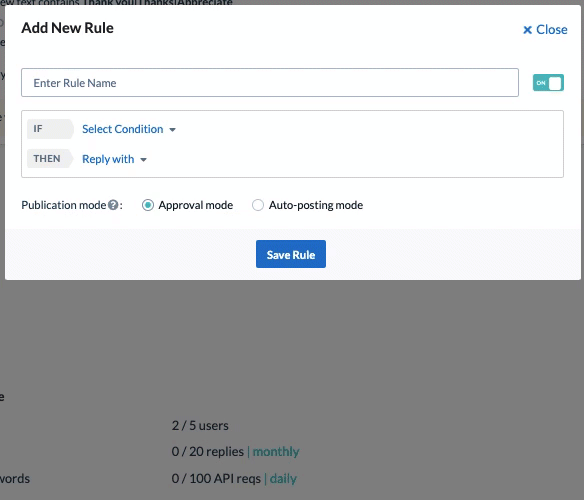
Task: Click the IF condition tag
Action: coord(50,129)
